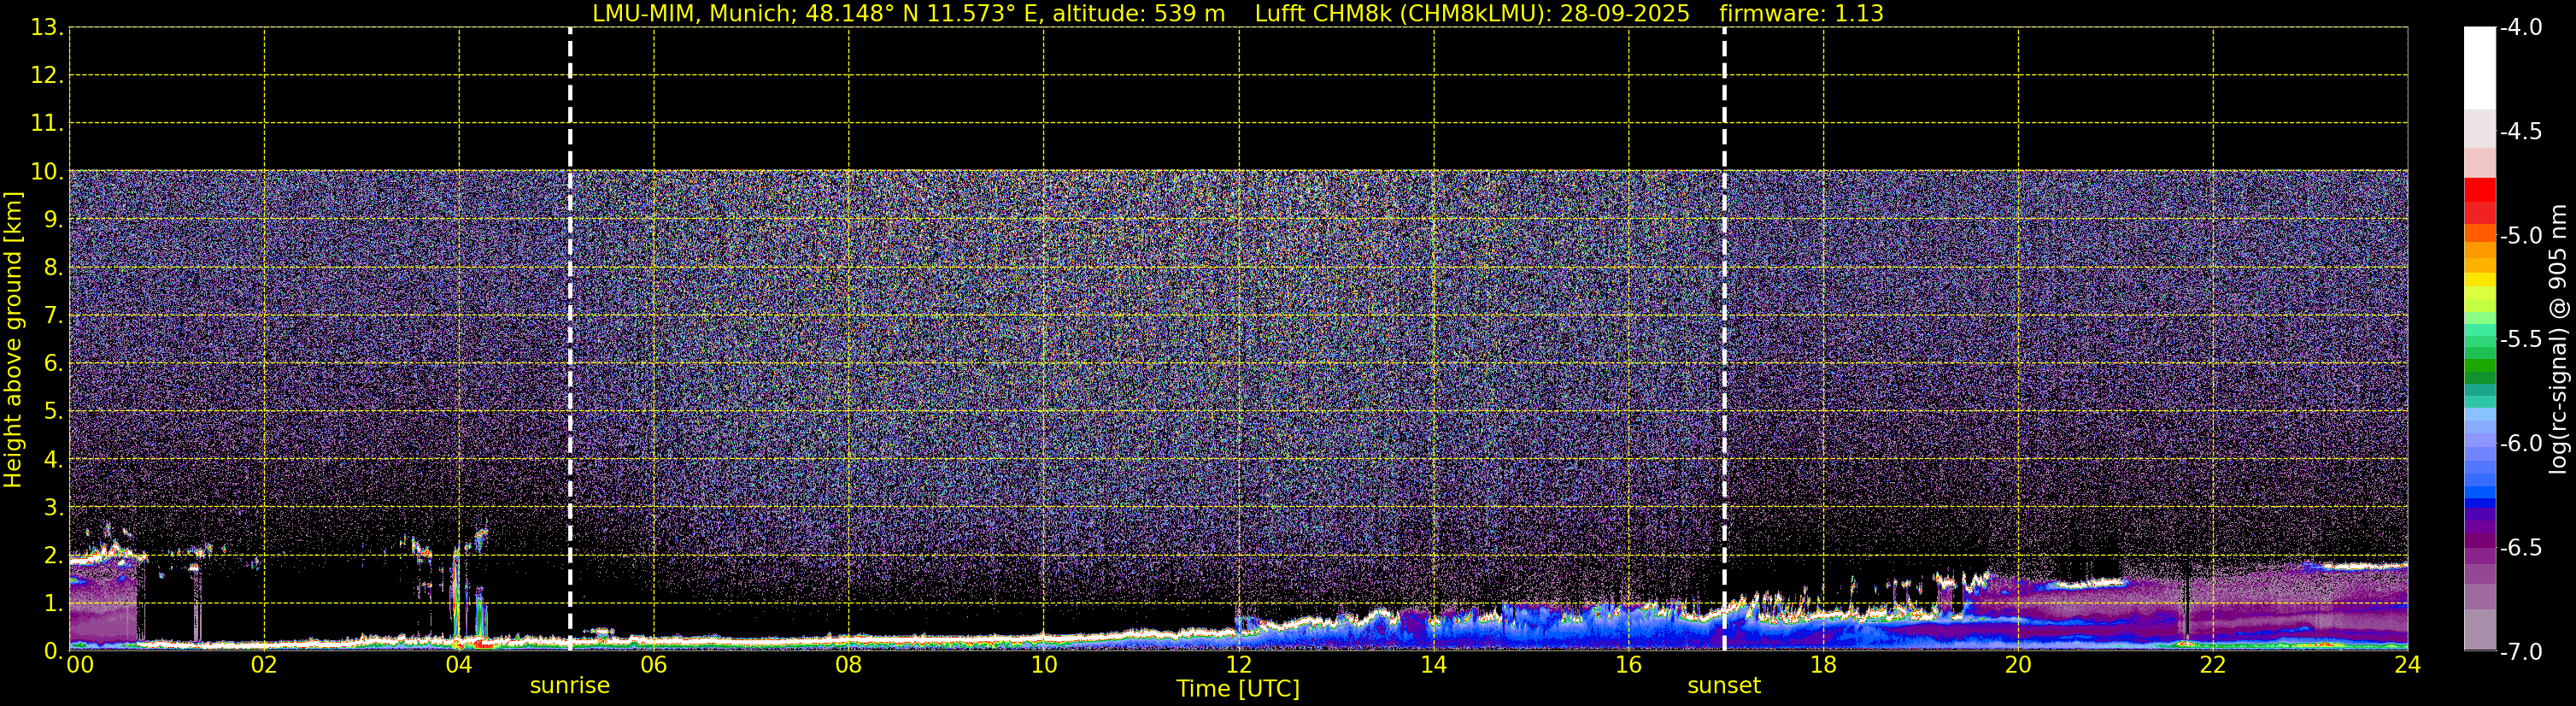This screenshot has height=706, width=2576.
Task: Select the white dashed sunrise marker line
Action: [x=570, y=339]
